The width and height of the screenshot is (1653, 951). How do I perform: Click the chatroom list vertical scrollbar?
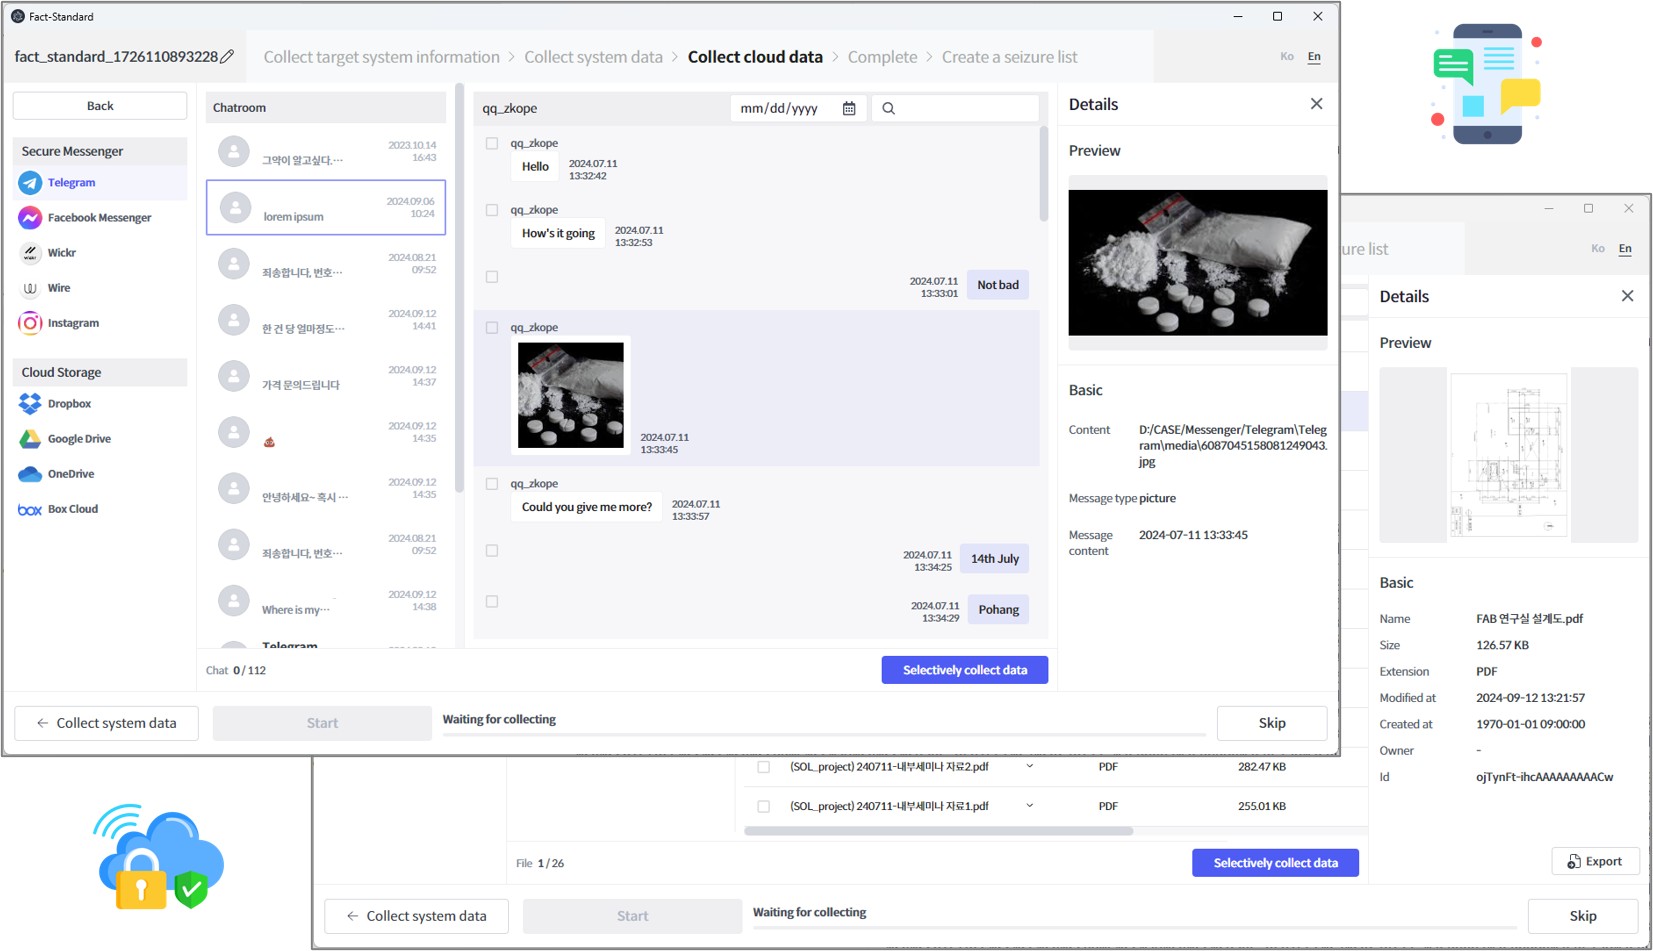(459, 290)
